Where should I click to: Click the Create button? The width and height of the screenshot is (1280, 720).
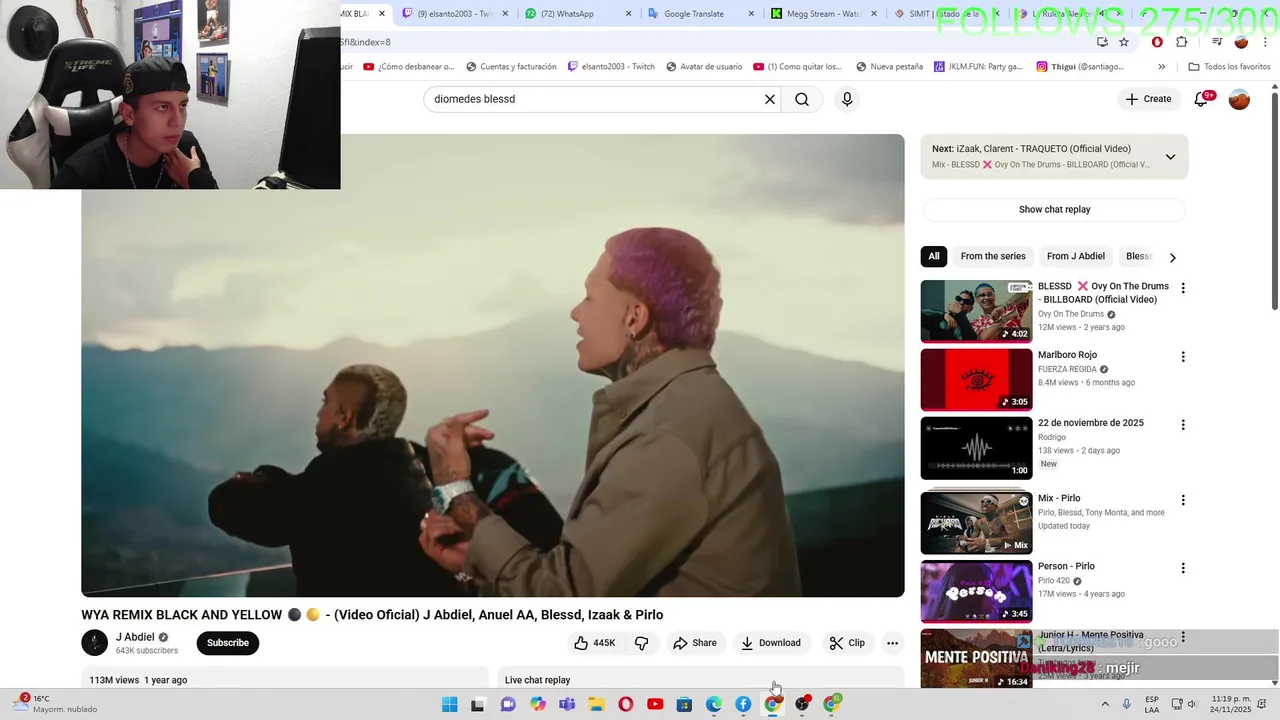click(1148, 99)
